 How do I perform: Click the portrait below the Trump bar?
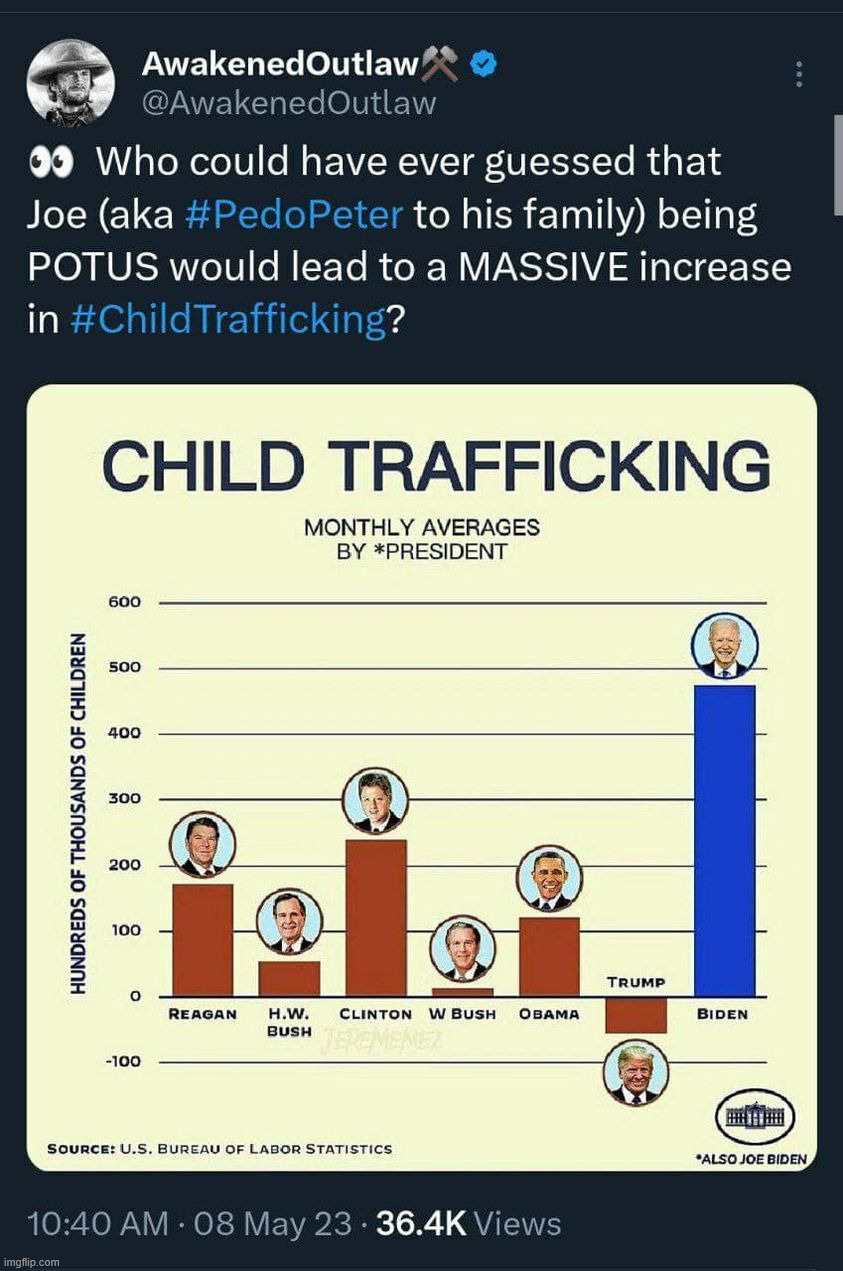tap(636, 1072)
